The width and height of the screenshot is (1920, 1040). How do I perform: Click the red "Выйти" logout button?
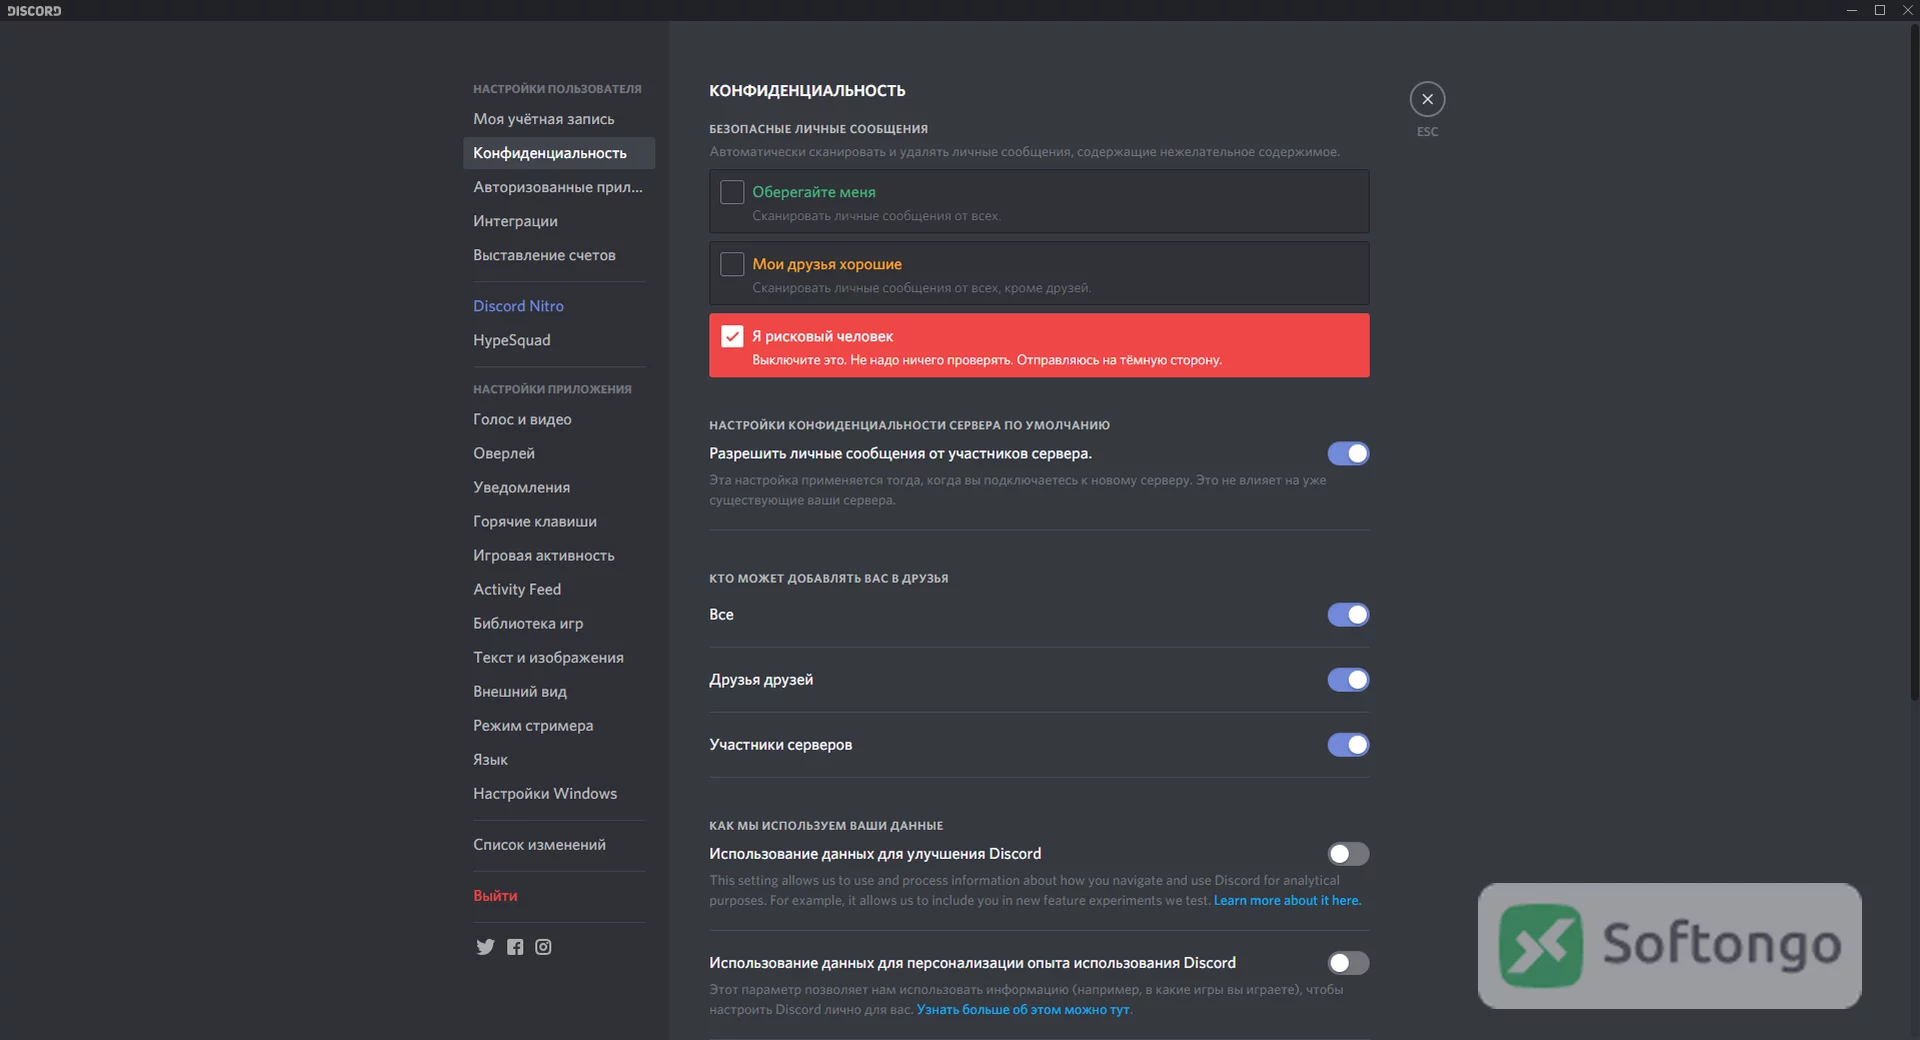point(559,896)
